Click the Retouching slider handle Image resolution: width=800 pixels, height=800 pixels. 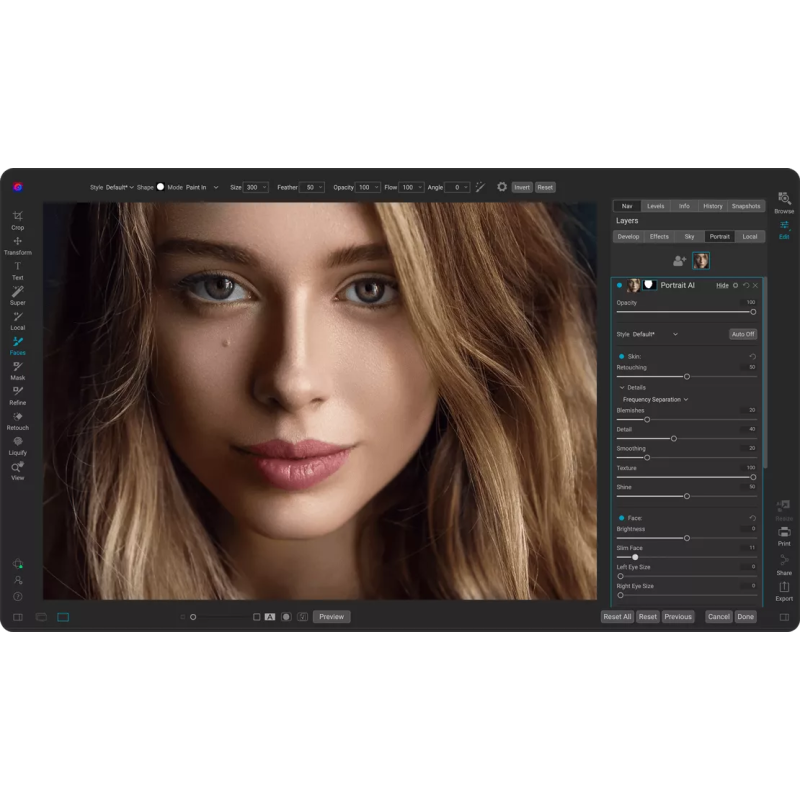click(686, 376)
